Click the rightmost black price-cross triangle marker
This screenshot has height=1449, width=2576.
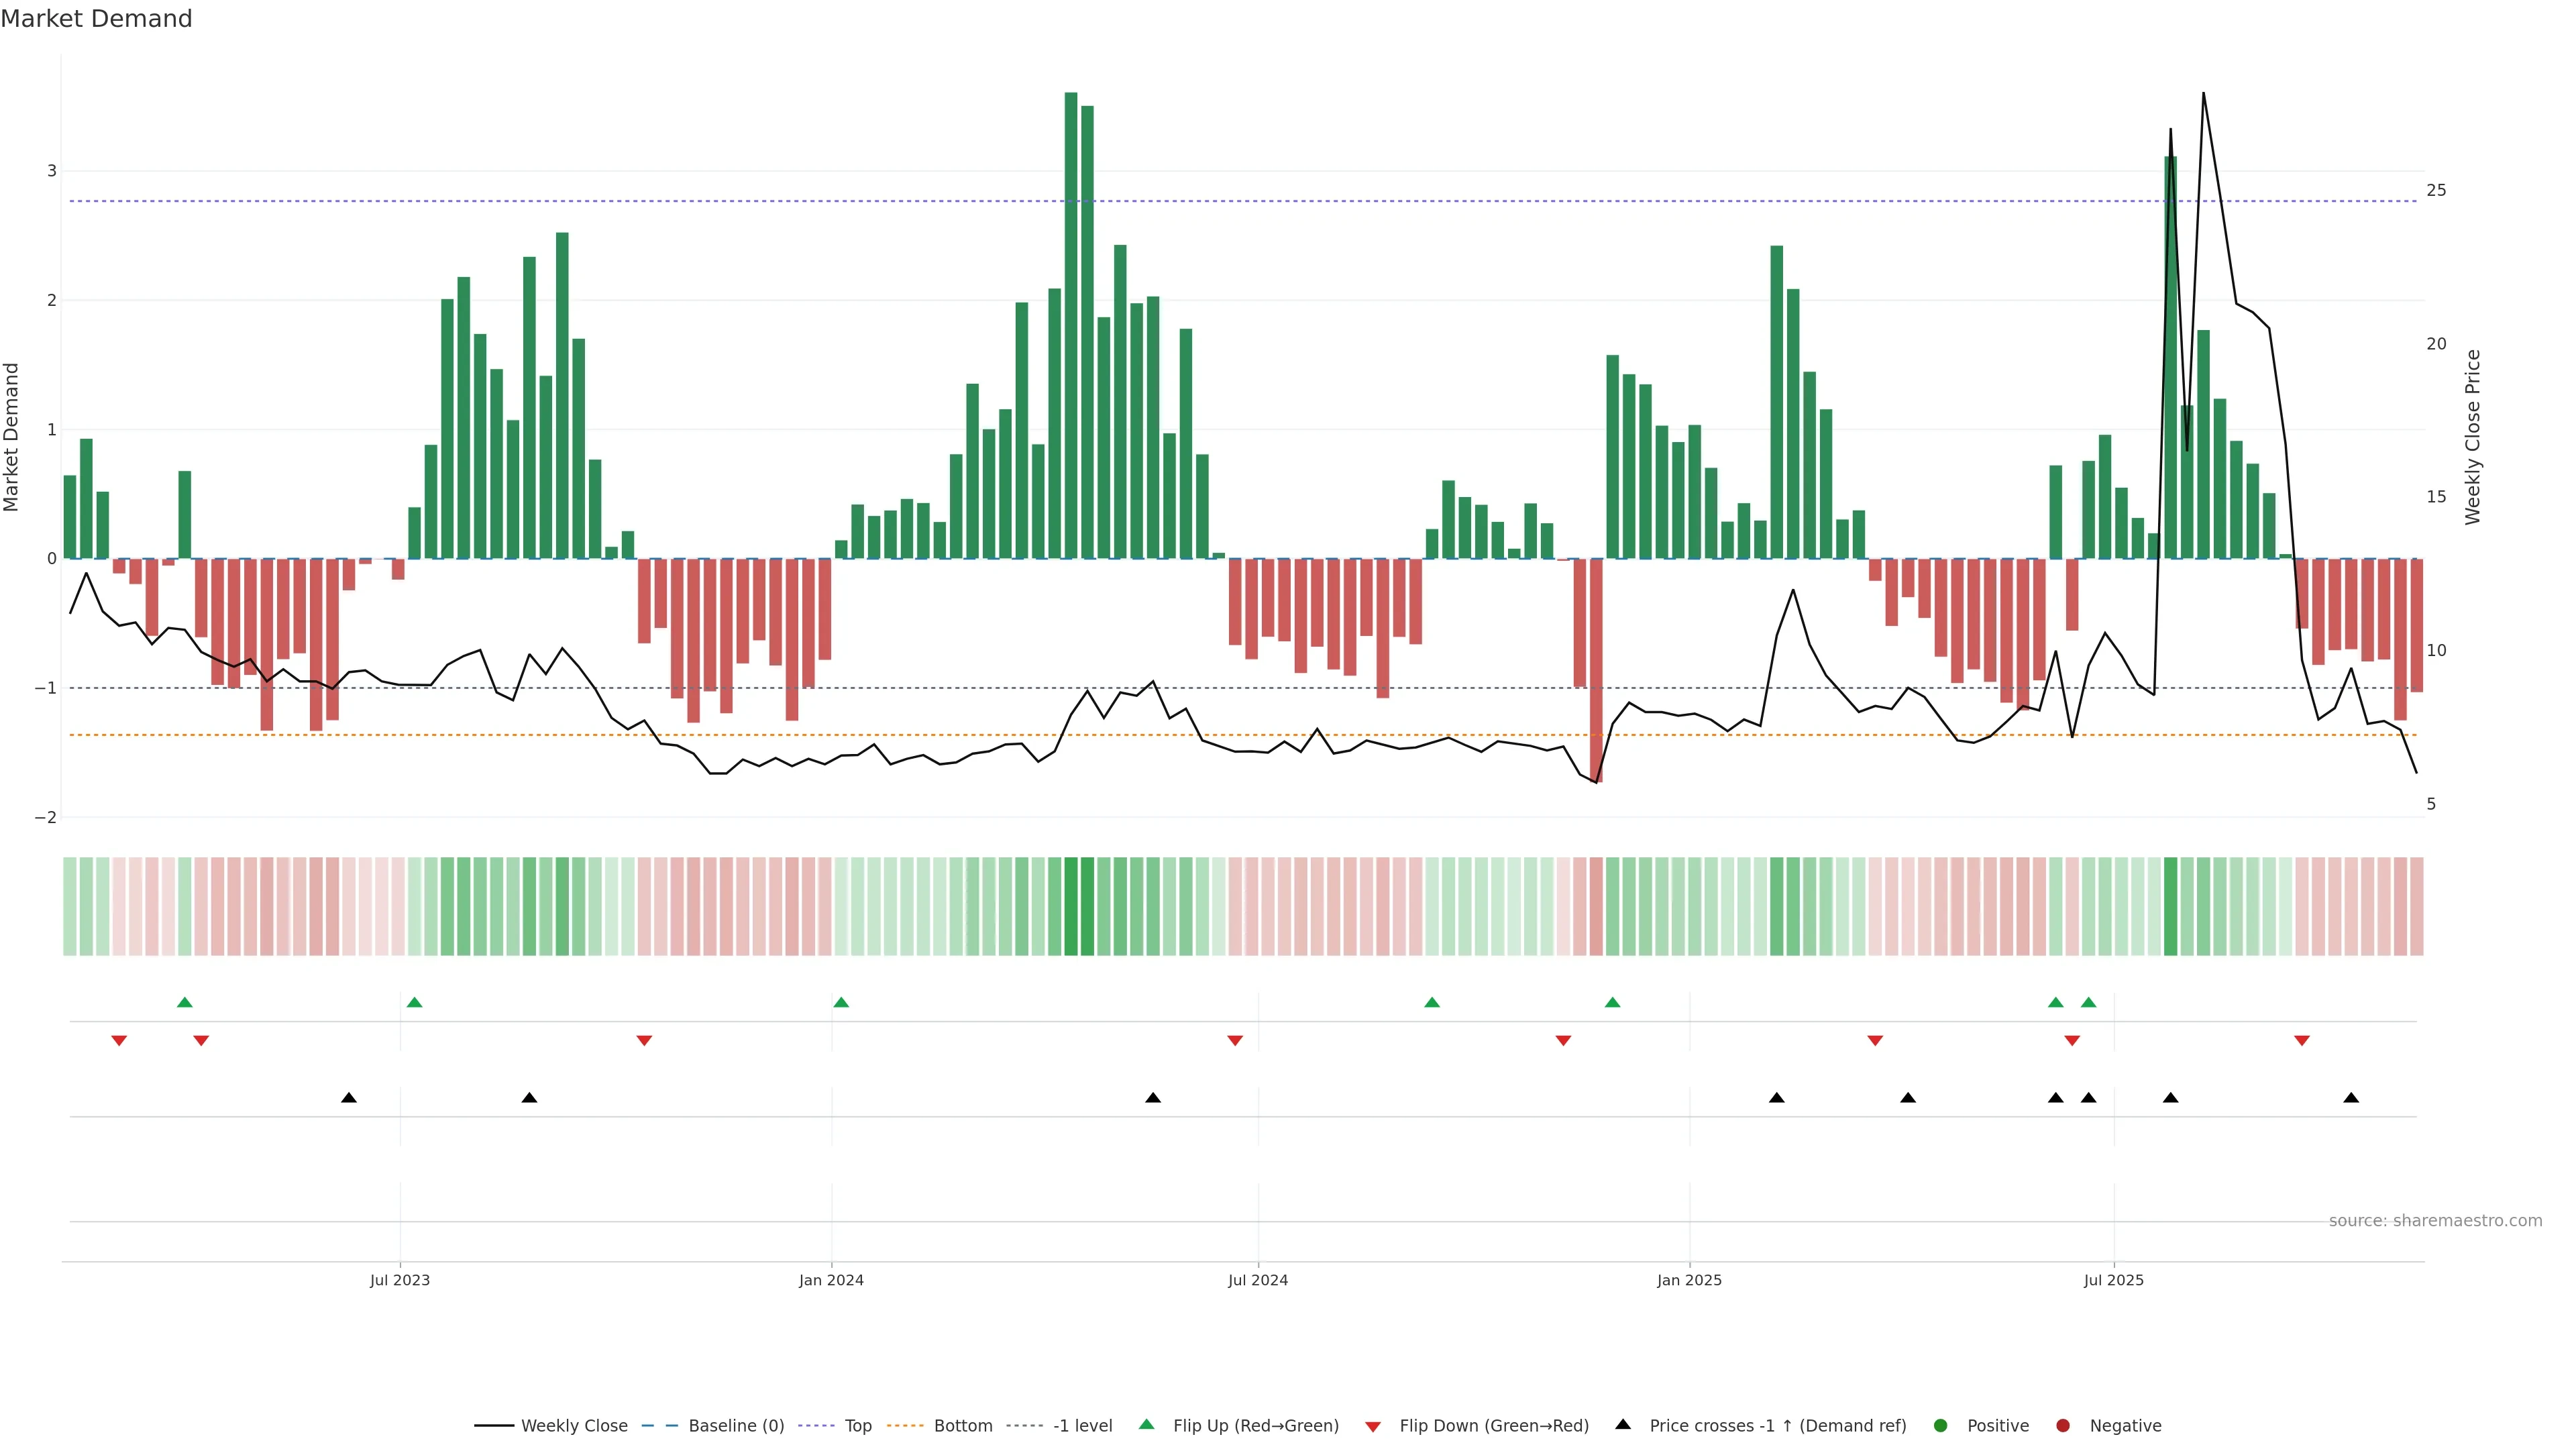pyautogui.click(x=2351, y=1098)
